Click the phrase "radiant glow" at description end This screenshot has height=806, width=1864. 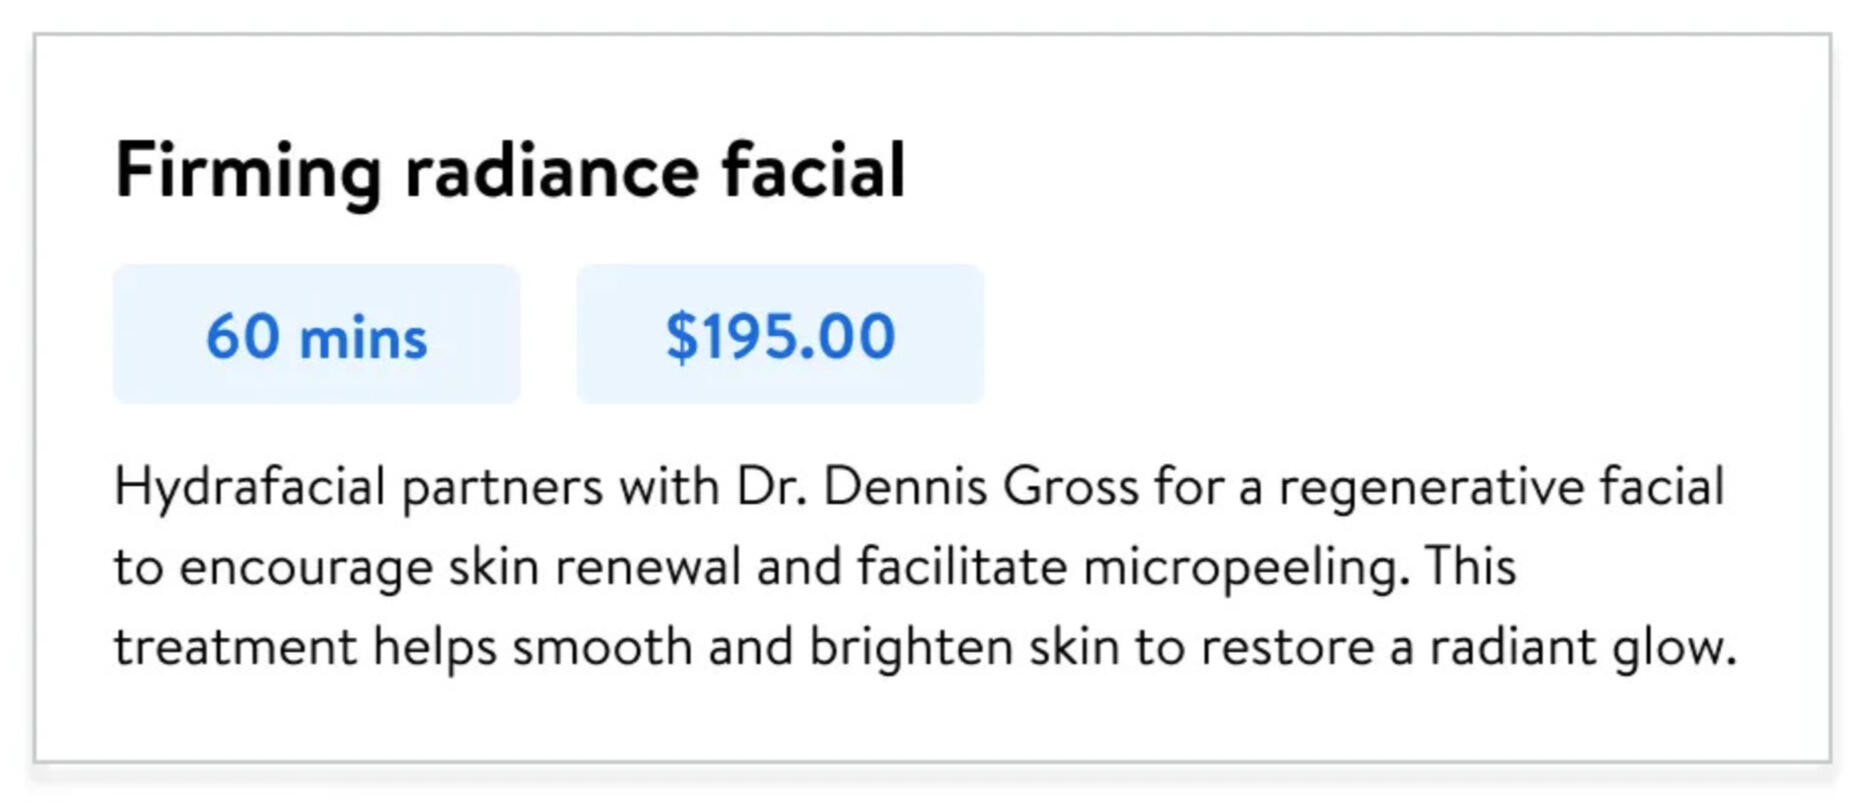click(x=1582, y=648)
